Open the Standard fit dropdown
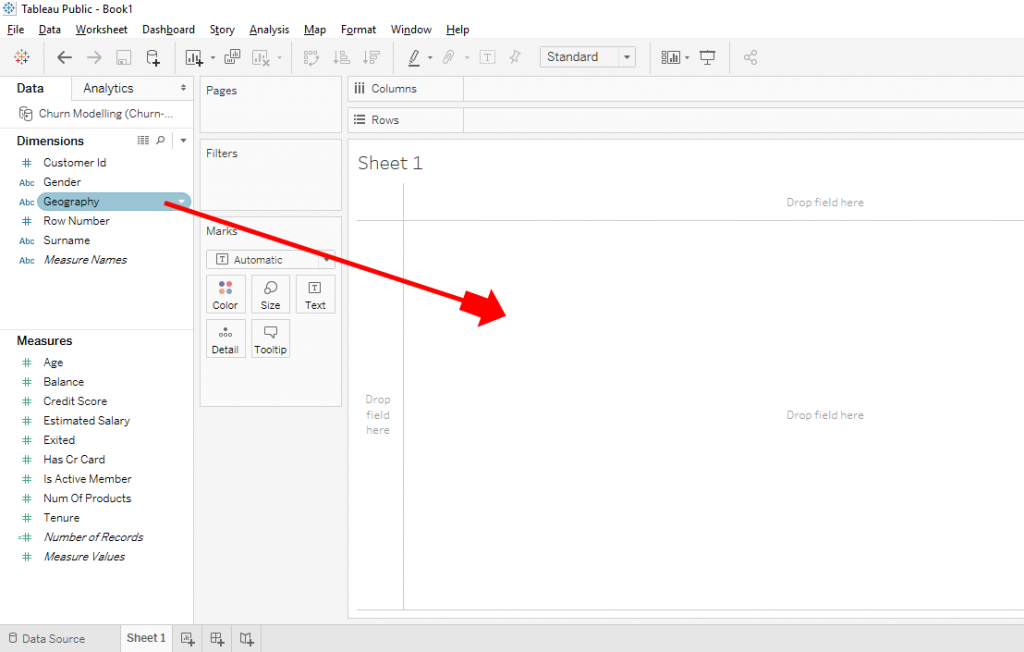Image resolution: width=1024 pixels, height=652 pixels. coord(626,57)
